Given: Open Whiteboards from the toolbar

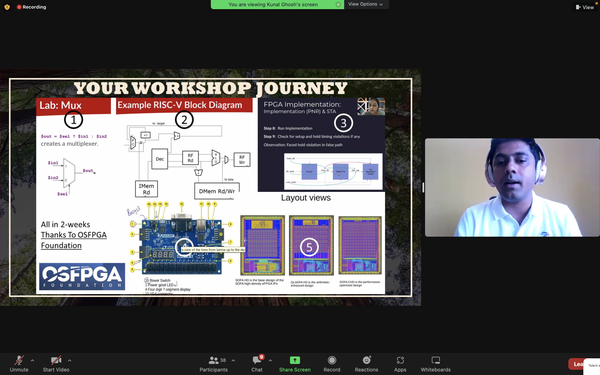Looking at the screenshot, I should pos(435,364).
